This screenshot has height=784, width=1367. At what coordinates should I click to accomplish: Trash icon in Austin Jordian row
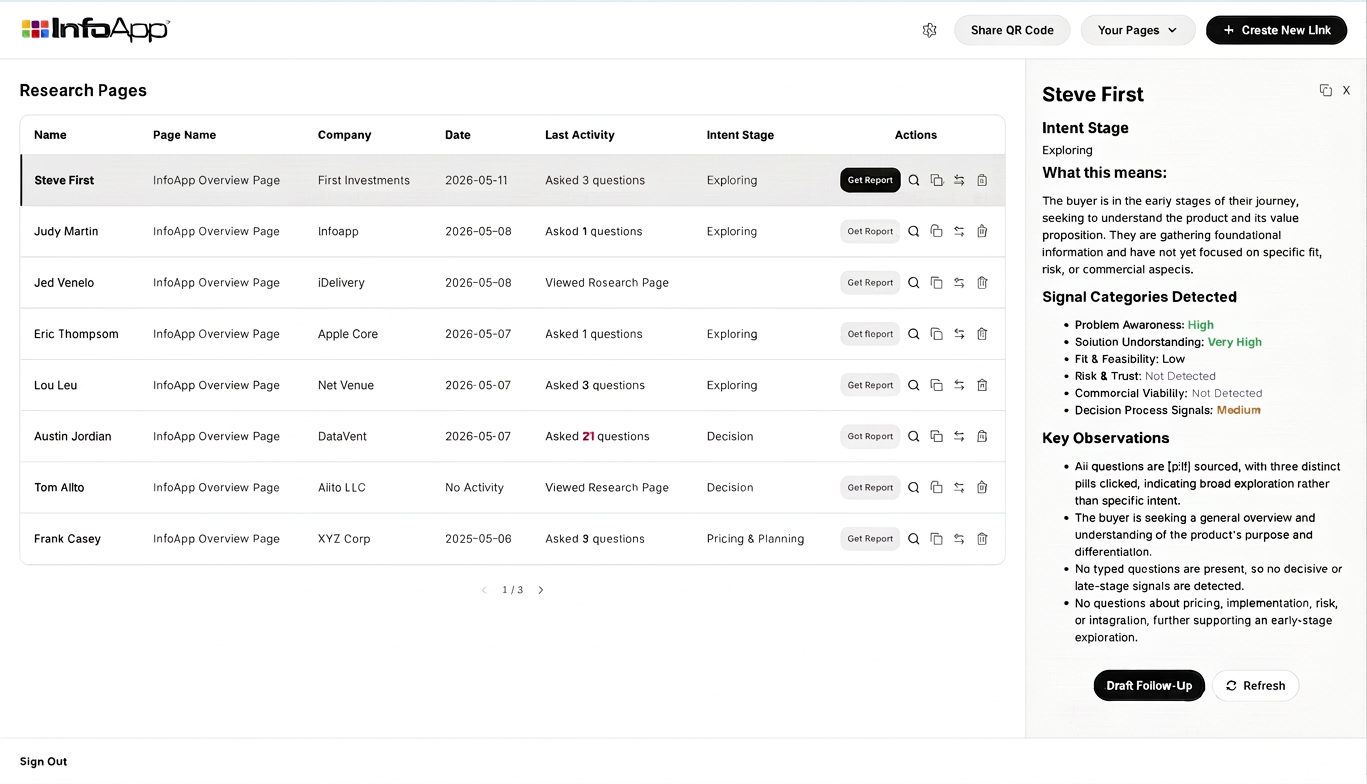(x=982, y=436)
